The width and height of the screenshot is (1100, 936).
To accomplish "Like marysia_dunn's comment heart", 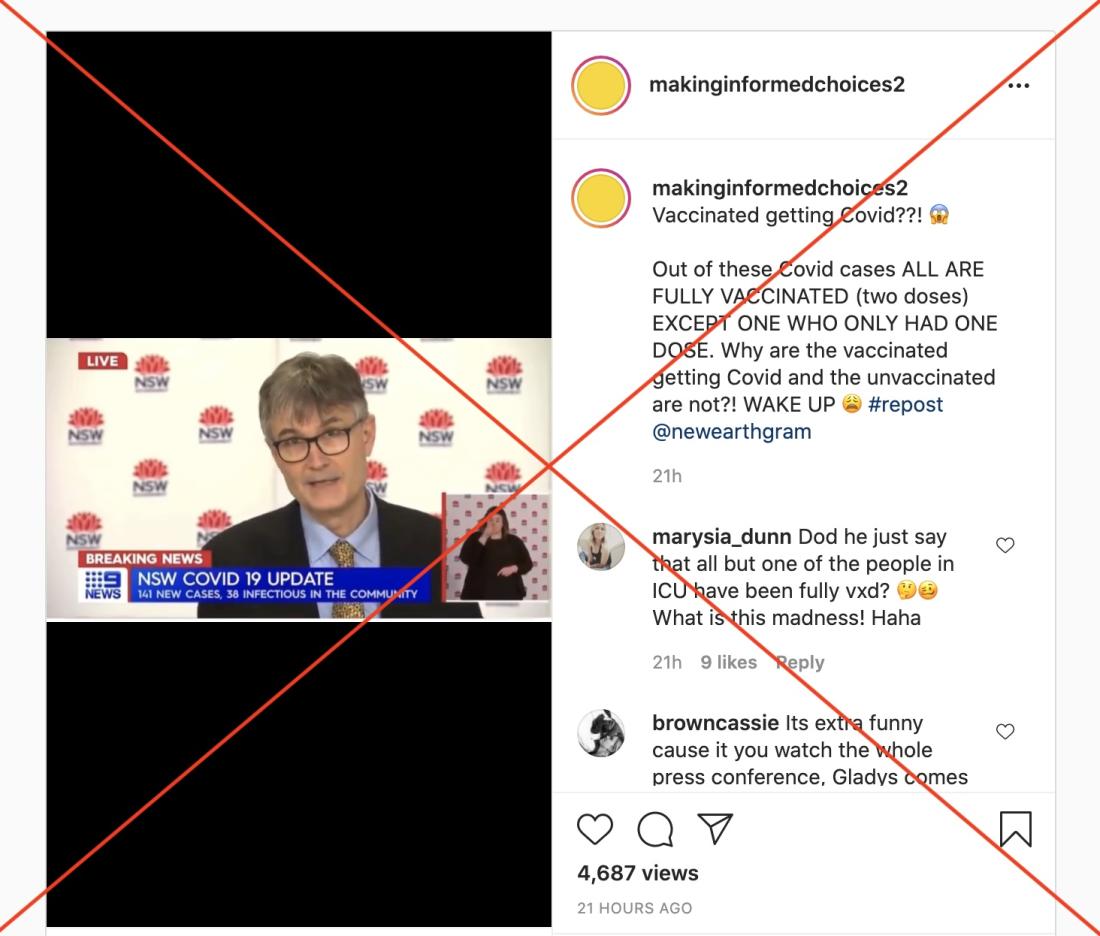I will [x=1005, y=544].
